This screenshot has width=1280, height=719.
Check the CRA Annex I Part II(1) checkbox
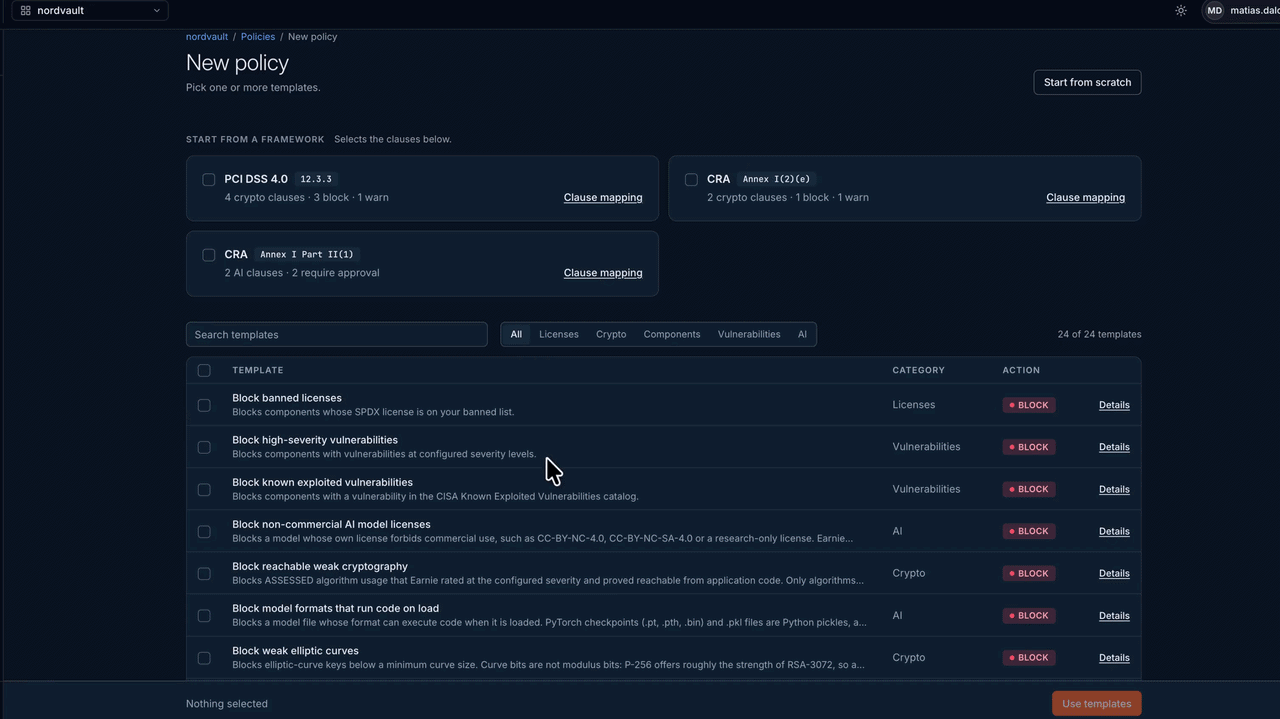[209, 255]
